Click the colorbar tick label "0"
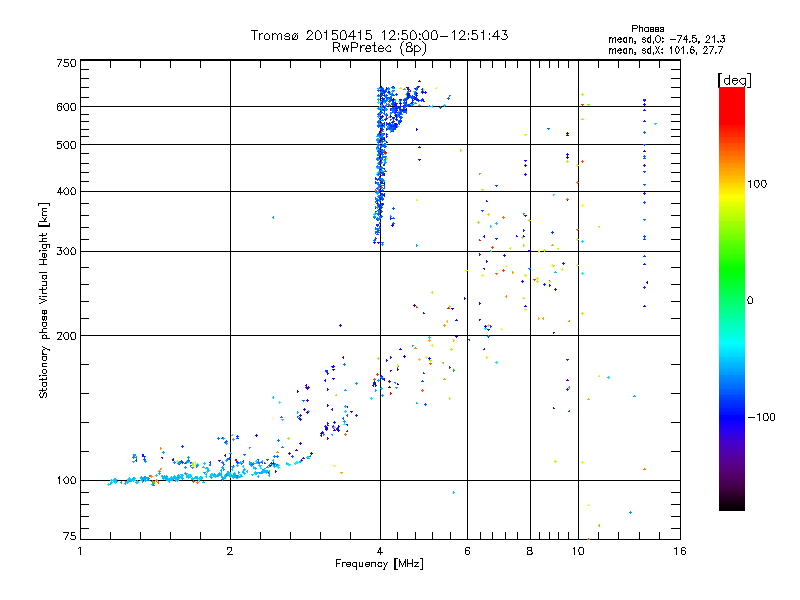This screenshot has width=800, height=600. coord(750,300)
